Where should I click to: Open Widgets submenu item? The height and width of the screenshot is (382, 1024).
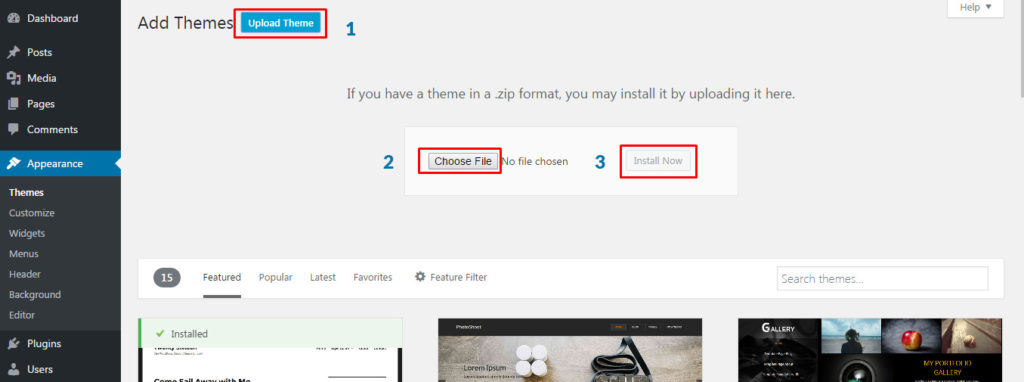click(x=27, y=233)
